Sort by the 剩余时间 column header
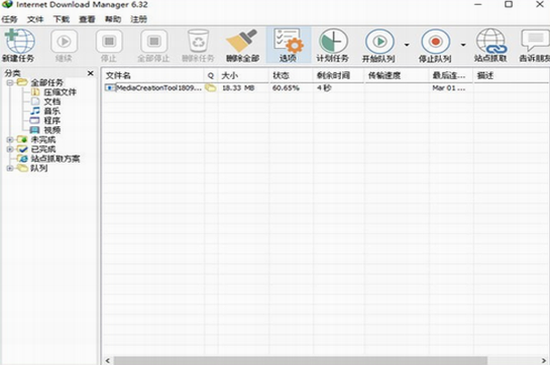Viewport: 550px width, 365px height. (x=338, y=75)
